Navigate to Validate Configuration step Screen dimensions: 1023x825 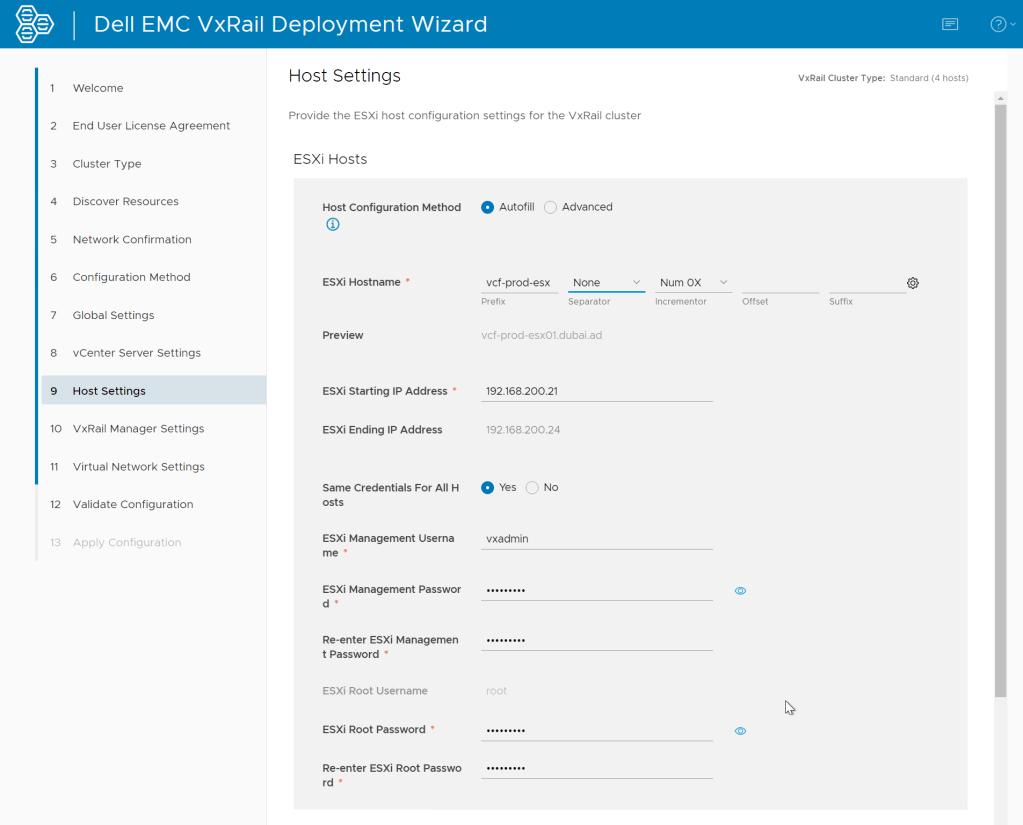(x=133, y=505)
